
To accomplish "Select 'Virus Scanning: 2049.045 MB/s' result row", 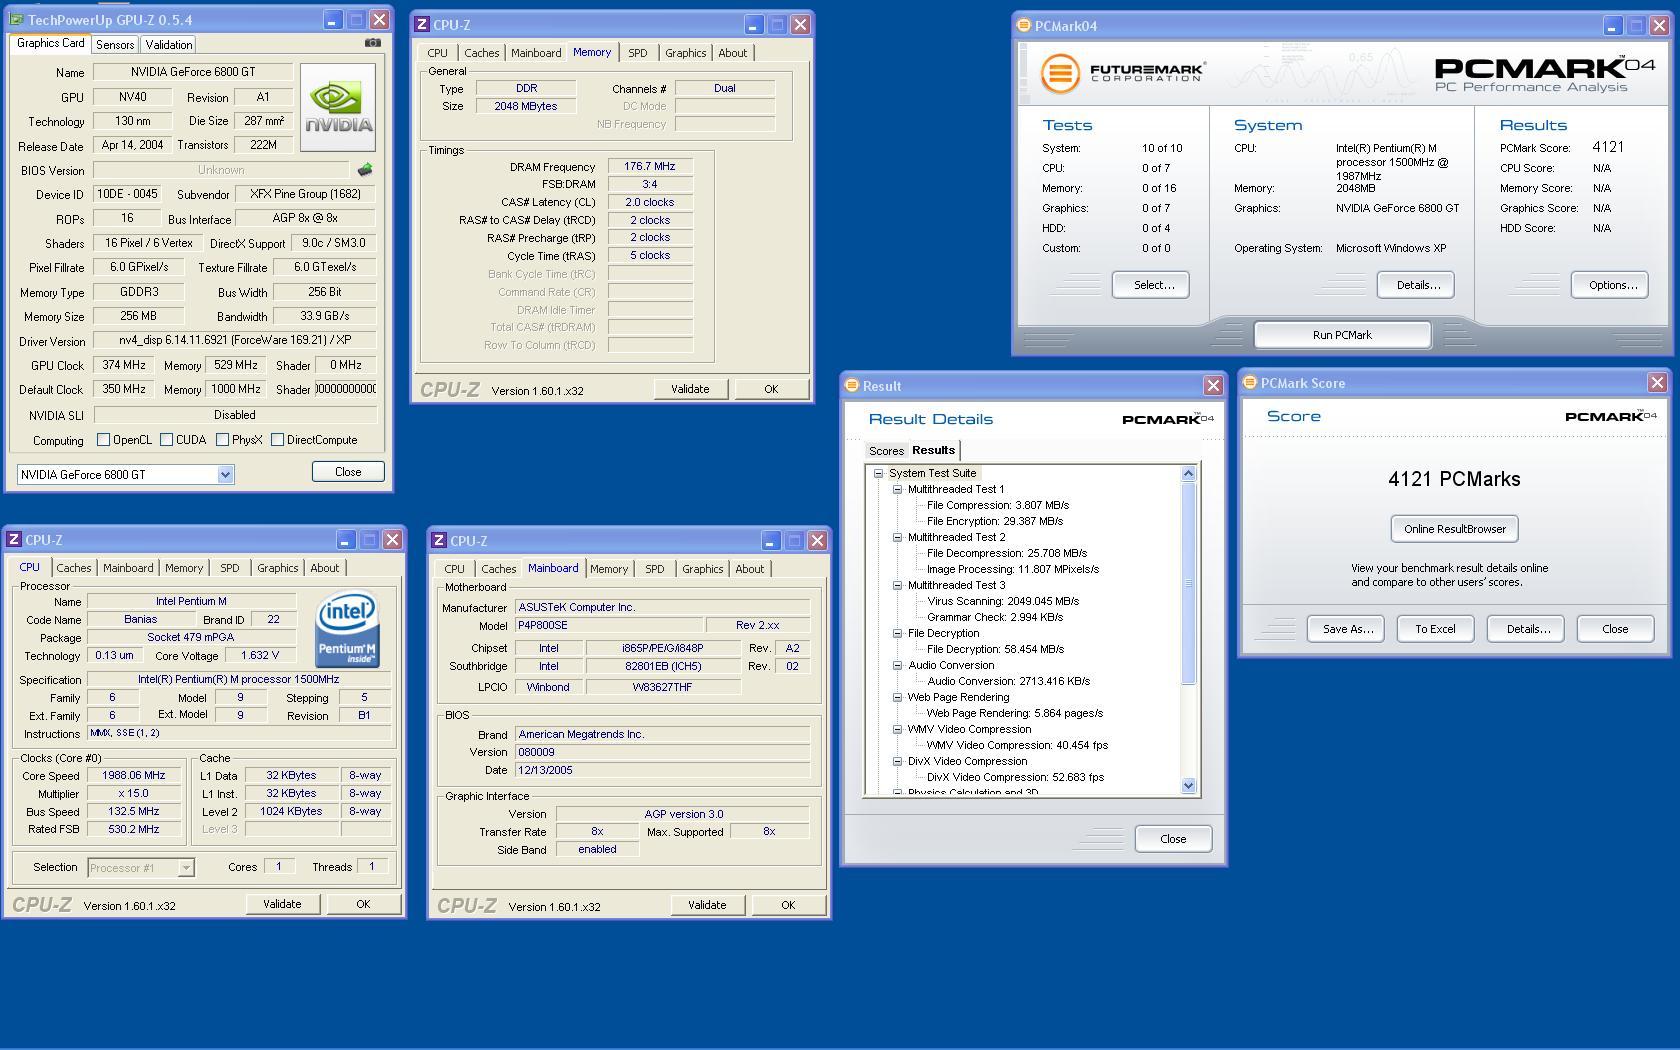I will tap(1003, 602).
